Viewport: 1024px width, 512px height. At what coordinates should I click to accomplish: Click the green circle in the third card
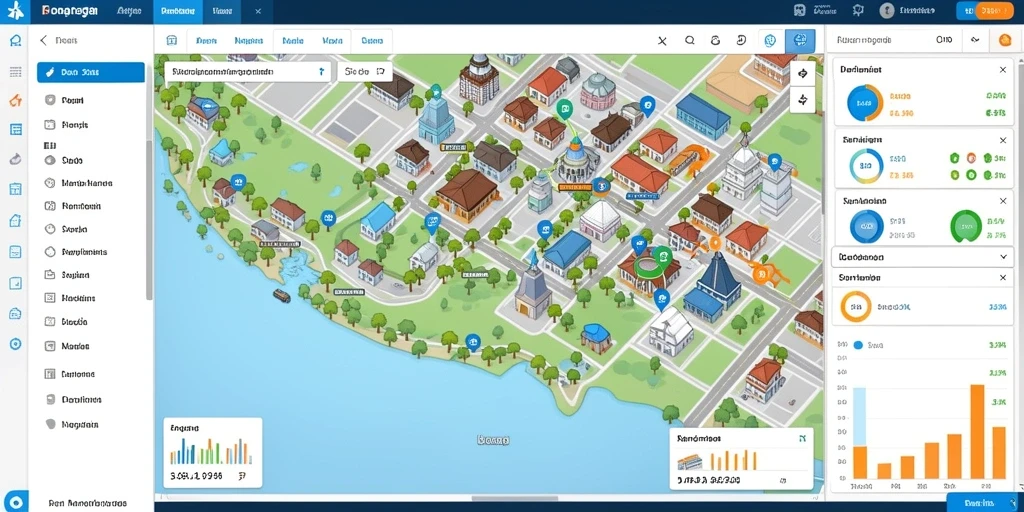[x=966, y=227]
